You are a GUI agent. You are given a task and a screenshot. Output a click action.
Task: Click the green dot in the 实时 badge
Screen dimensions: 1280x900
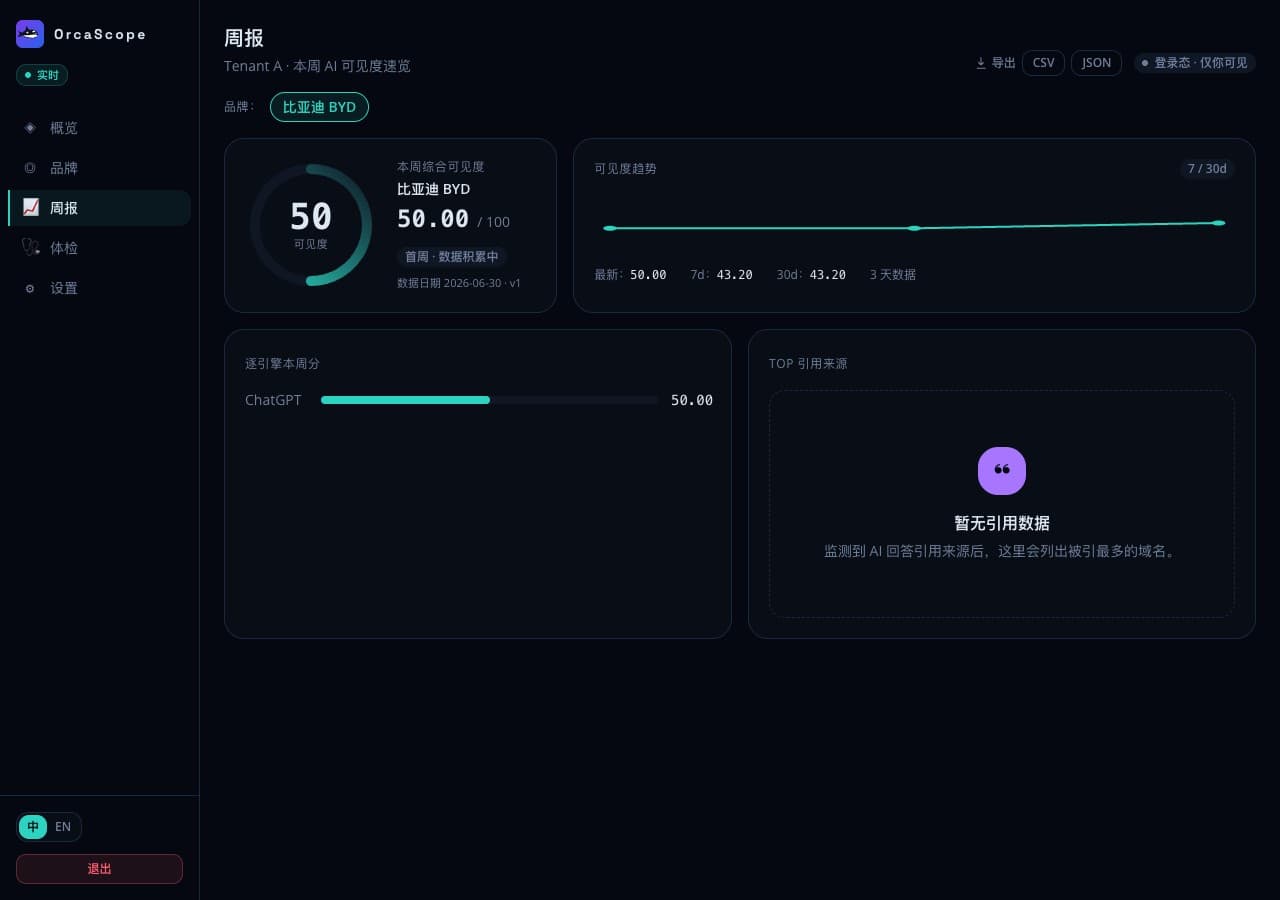(x=28, y=75)
